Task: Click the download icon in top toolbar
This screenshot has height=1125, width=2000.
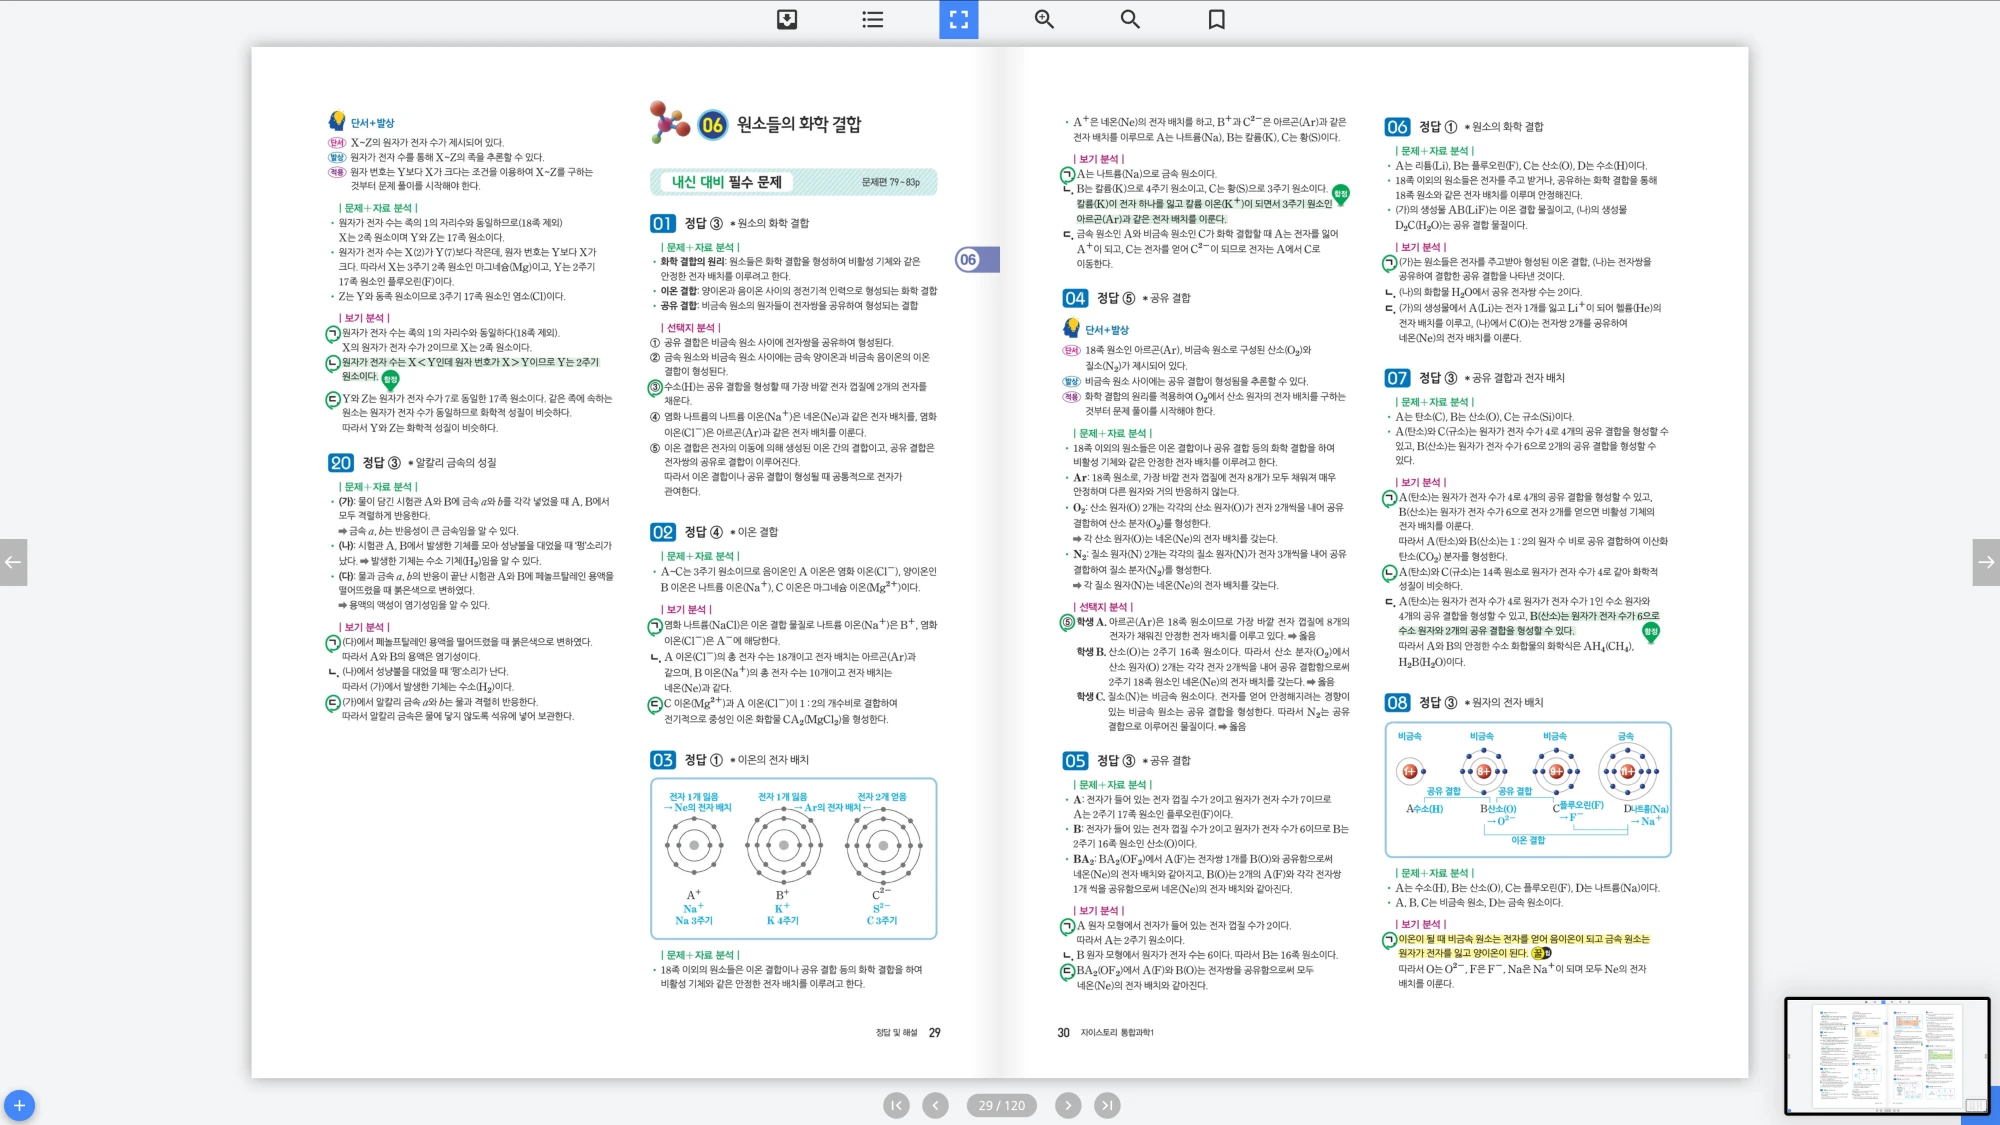Action: pos(787,19)
